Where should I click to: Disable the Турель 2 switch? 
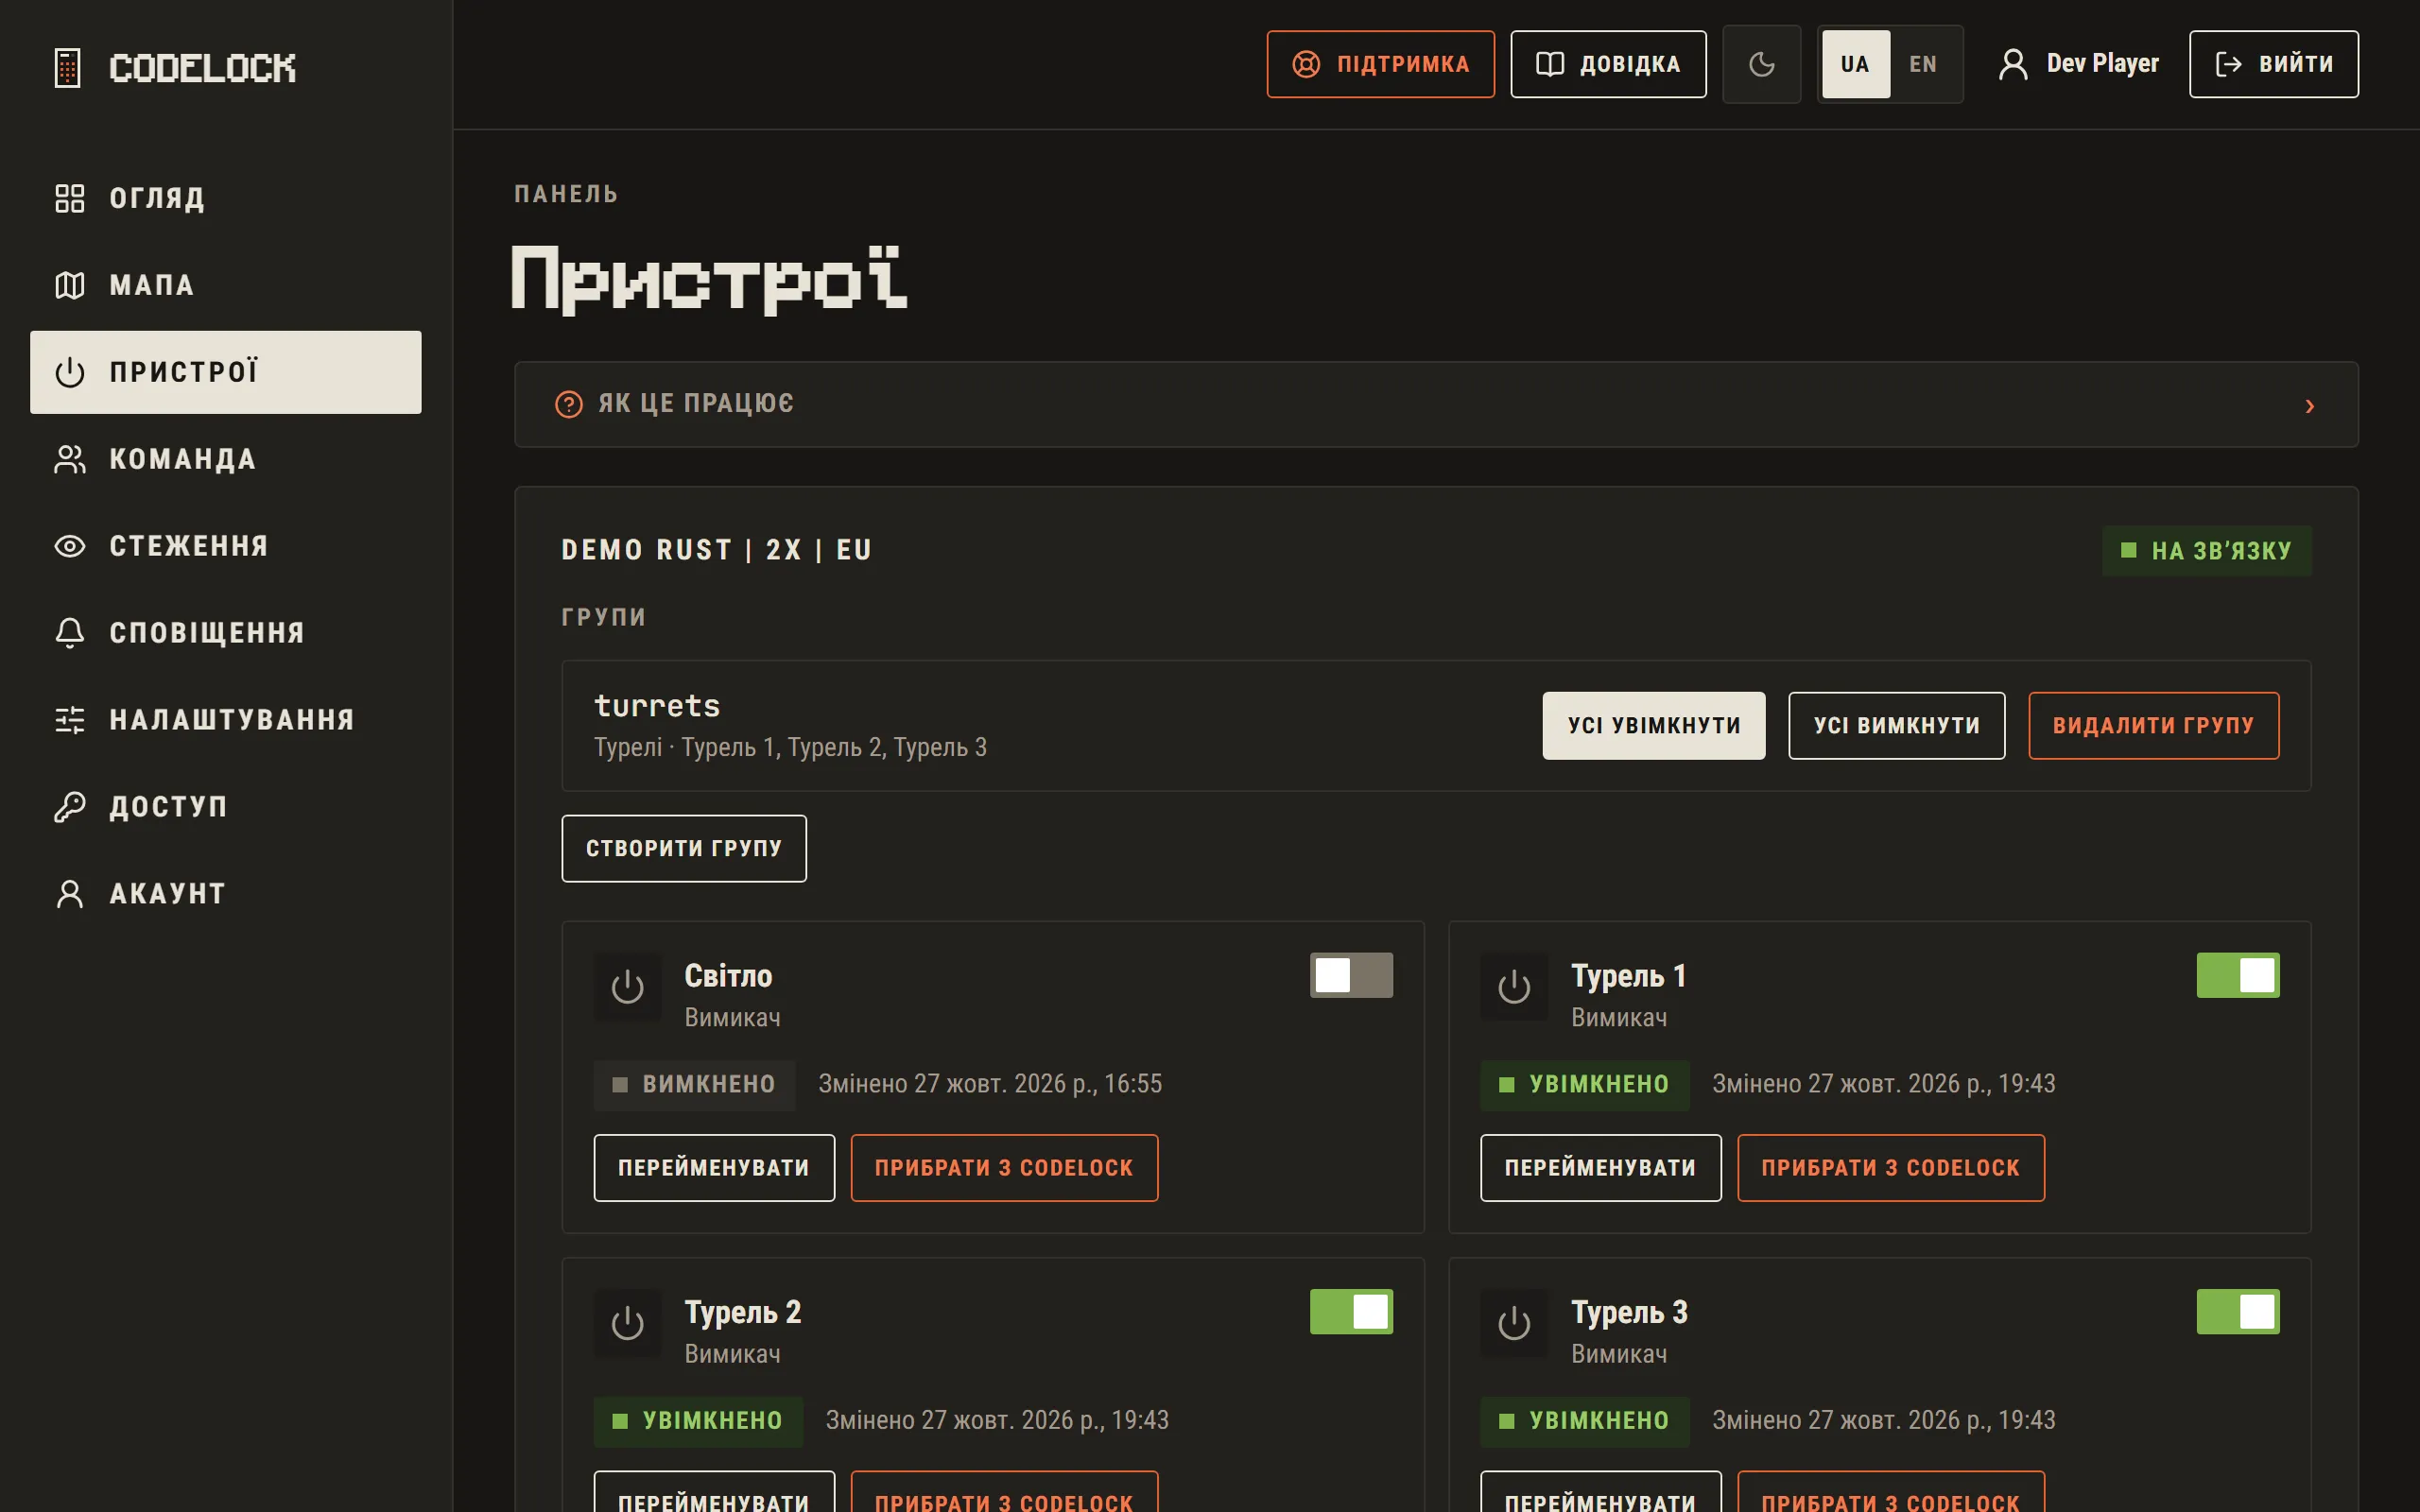coord(1351,1311)
